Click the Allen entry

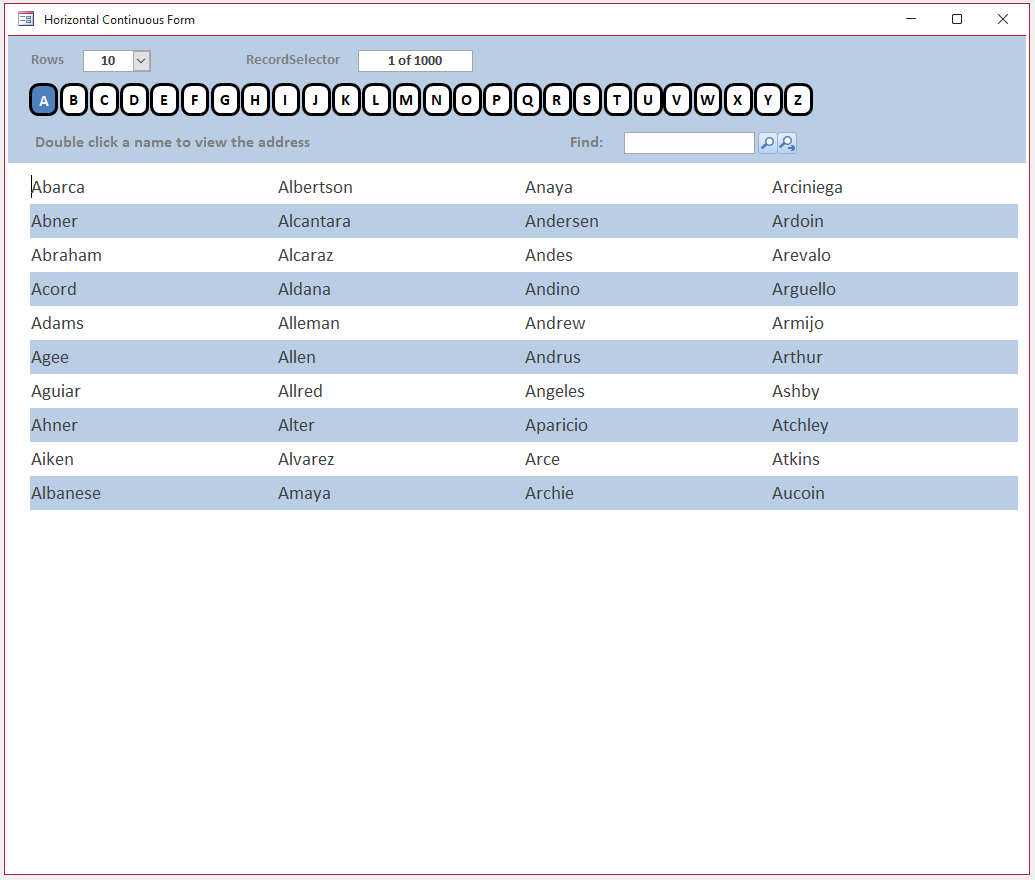[x=297, y=357]
